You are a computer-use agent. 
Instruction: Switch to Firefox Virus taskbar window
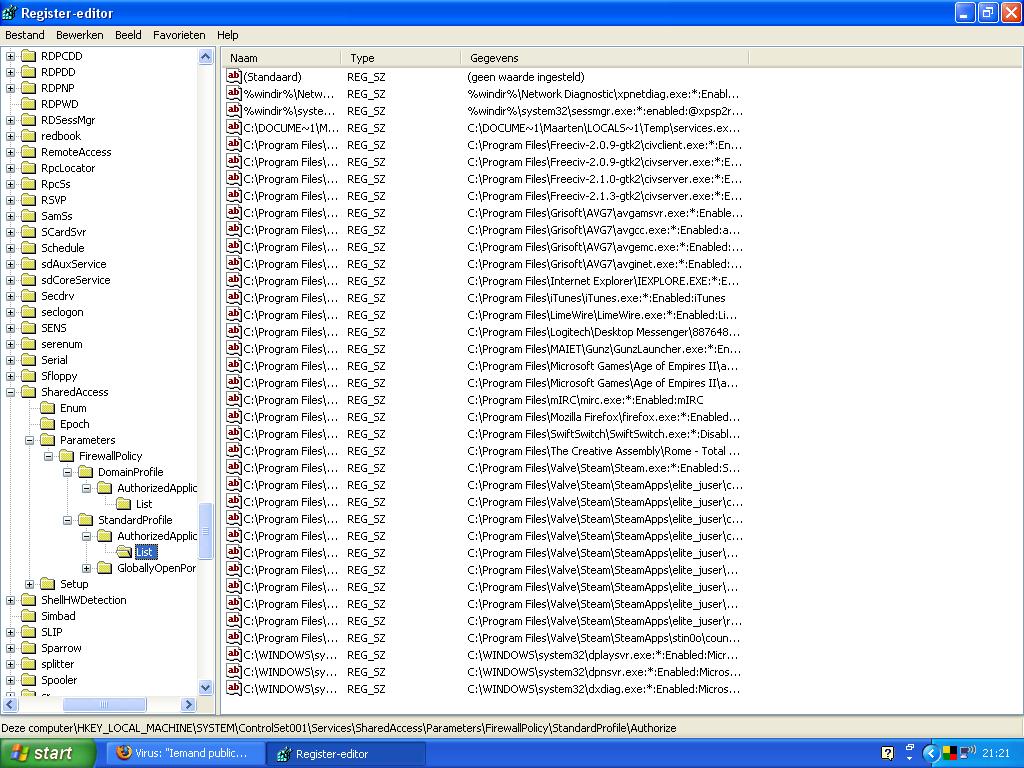[184, 754]
